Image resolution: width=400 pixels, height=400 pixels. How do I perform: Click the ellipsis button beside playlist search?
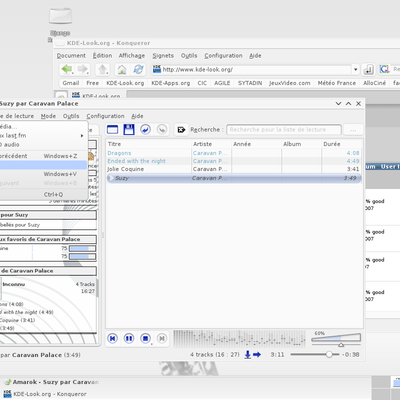pyautogui.click(x=353, y=130)
